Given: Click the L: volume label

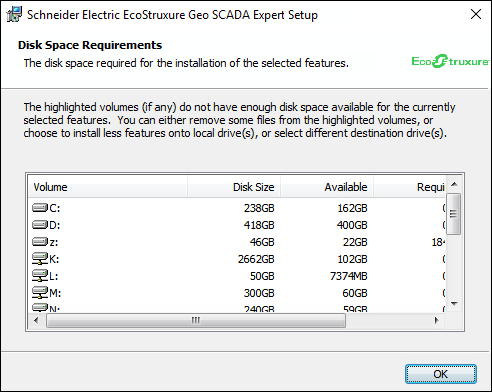Looking at the screenshot, I should (x=53, y=276).
